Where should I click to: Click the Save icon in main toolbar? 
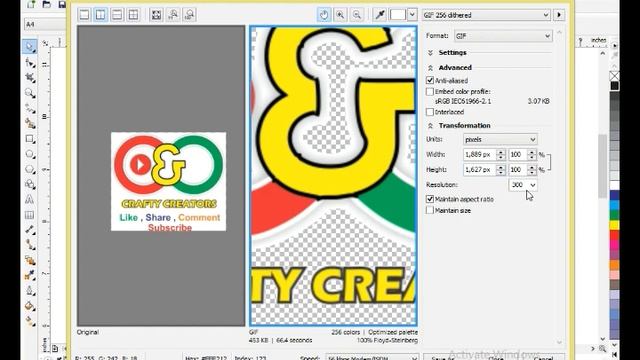[62, 4]
